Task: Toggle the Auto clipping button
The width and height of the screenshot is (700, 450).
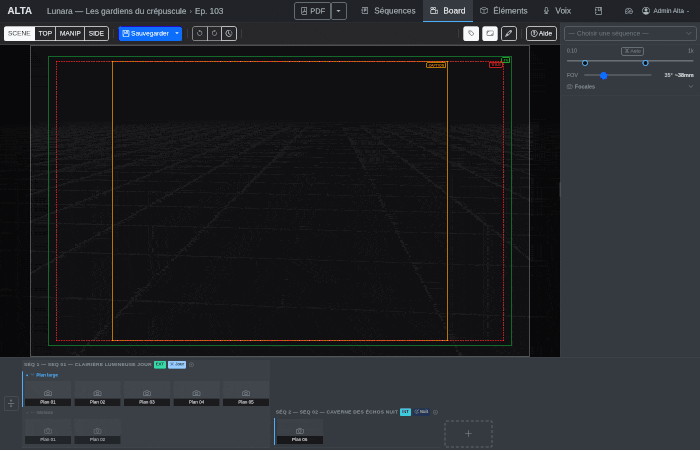Action: [632, 50]
